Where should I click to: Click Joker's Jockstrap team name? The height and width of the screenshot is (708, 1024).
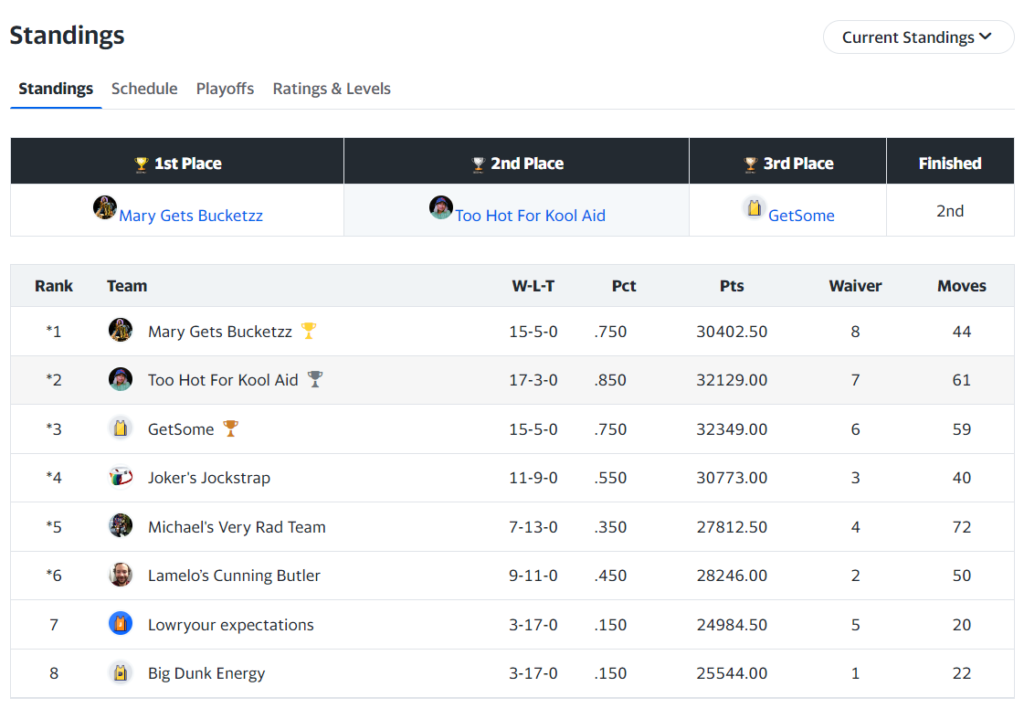click(x=209, y=478)
